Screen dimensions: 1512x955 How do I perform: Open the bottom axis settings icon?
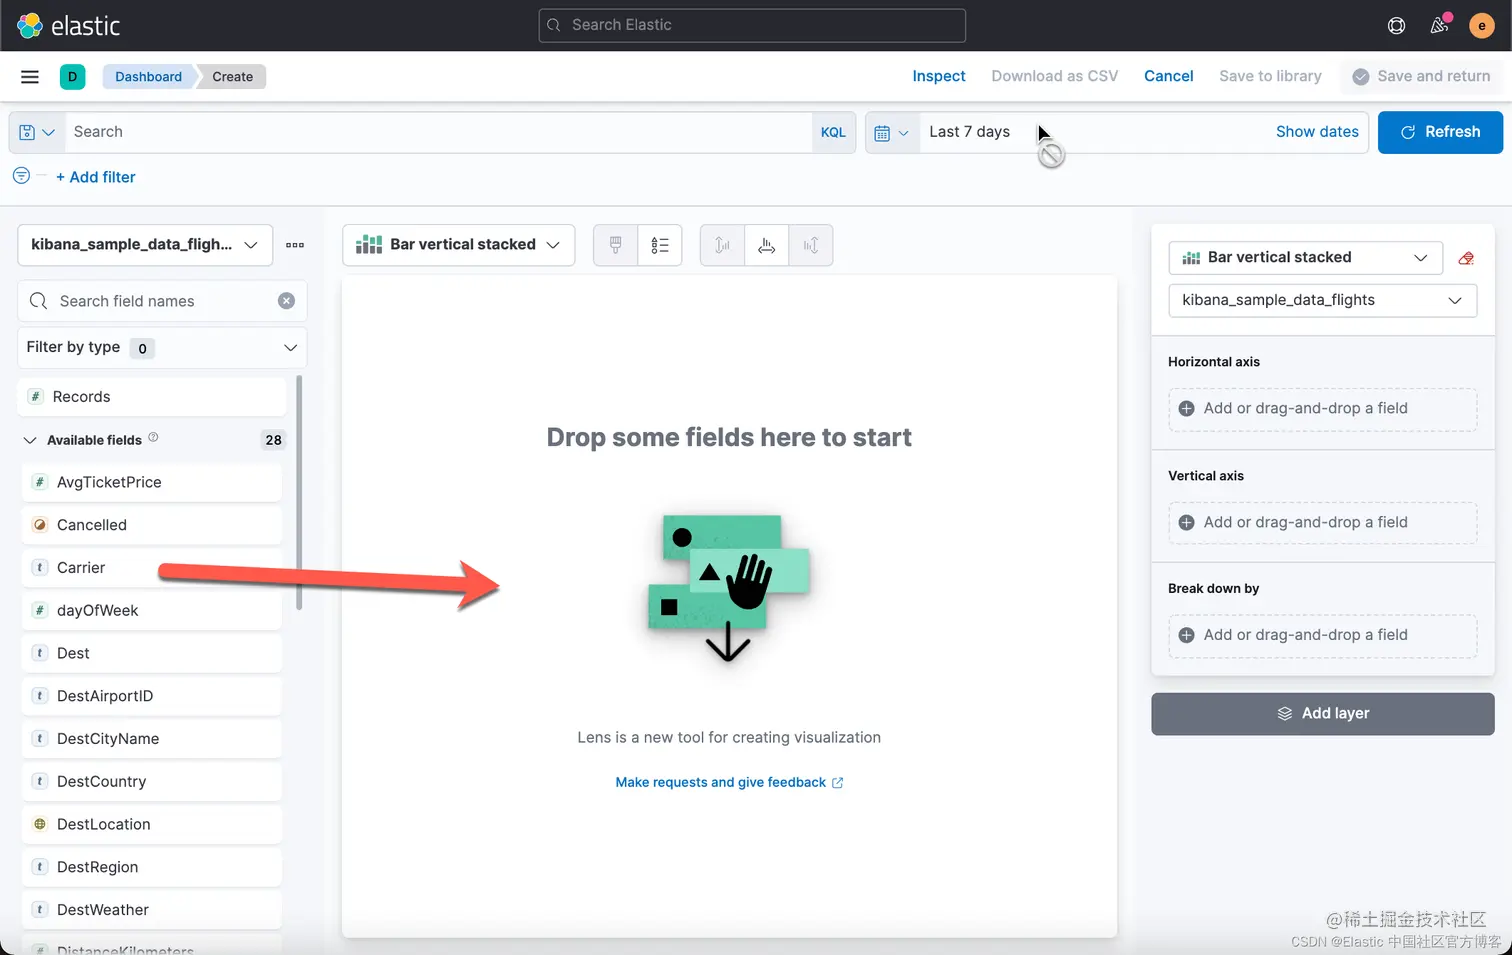(x=766, y=245)
